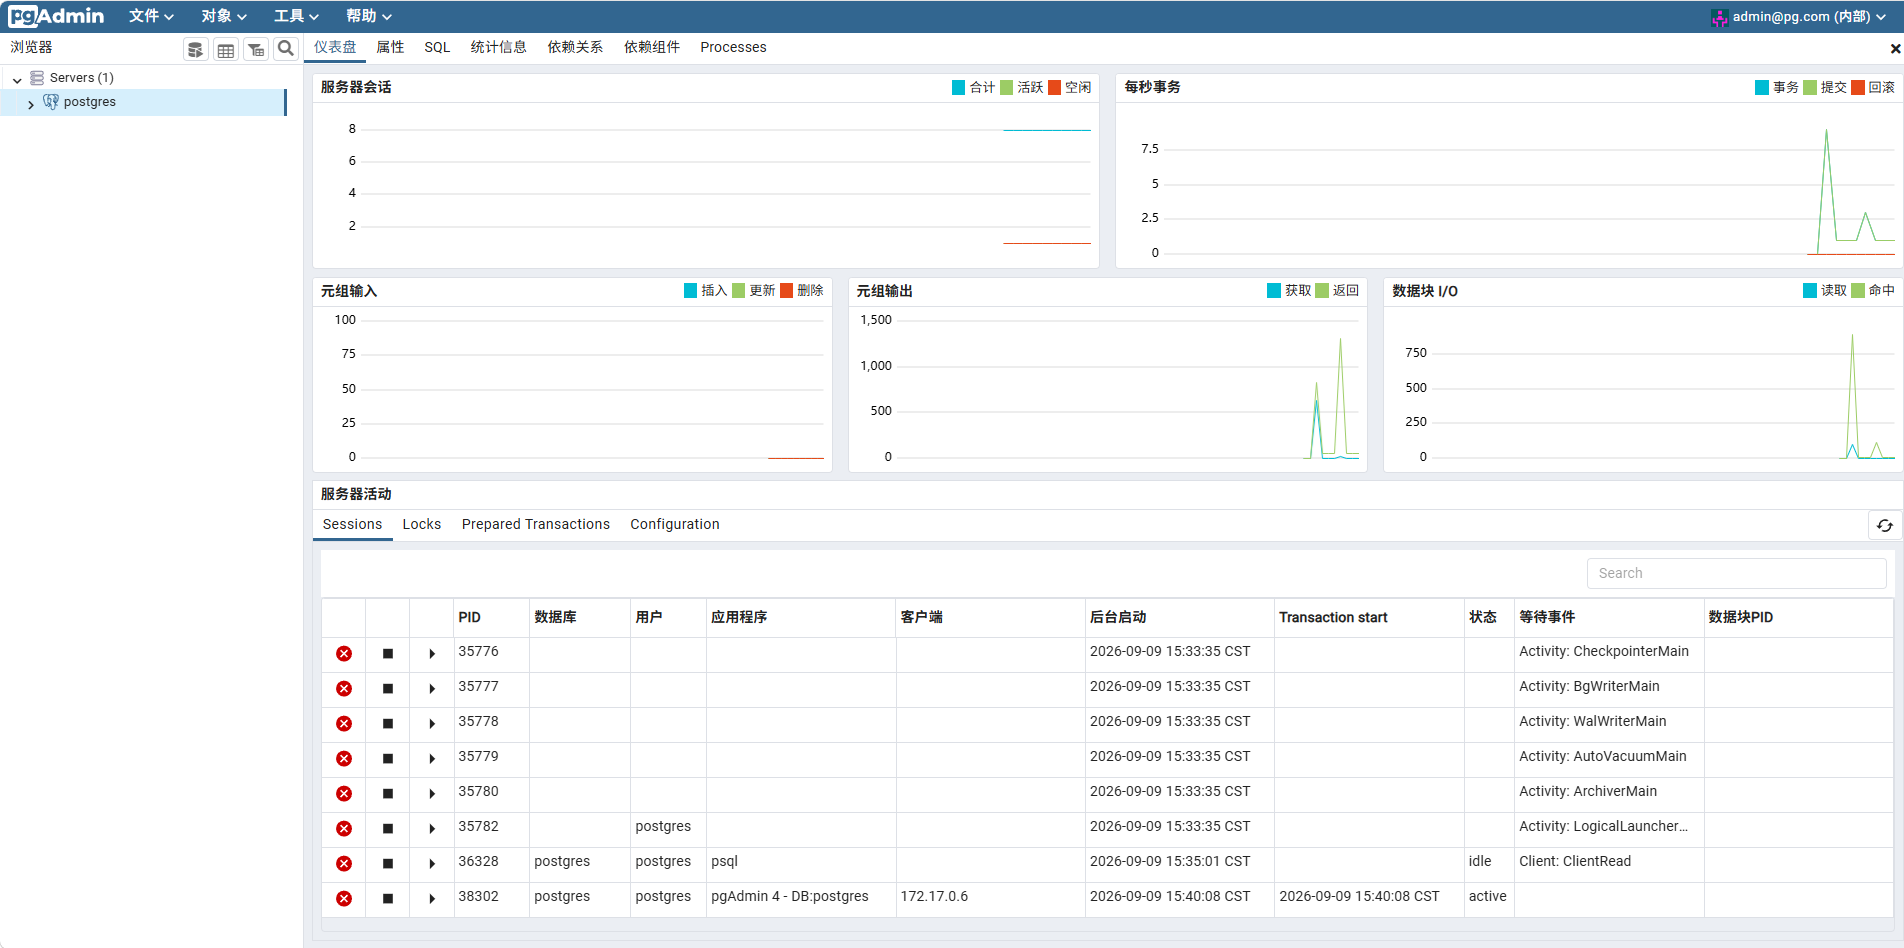The height and width of the screenshot is (948, 1904).
Task: Switch to the 统计信息 tab
Action: [498, 47]
